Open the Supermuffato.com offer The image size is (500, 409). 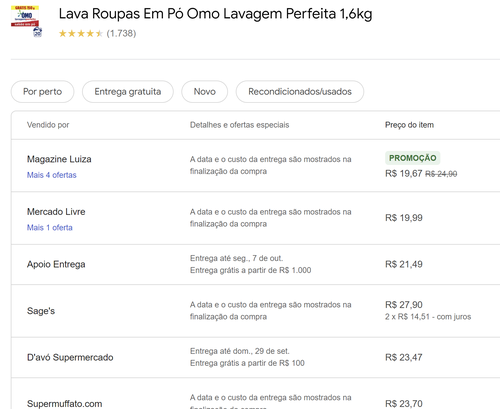[x=65, y=404]
